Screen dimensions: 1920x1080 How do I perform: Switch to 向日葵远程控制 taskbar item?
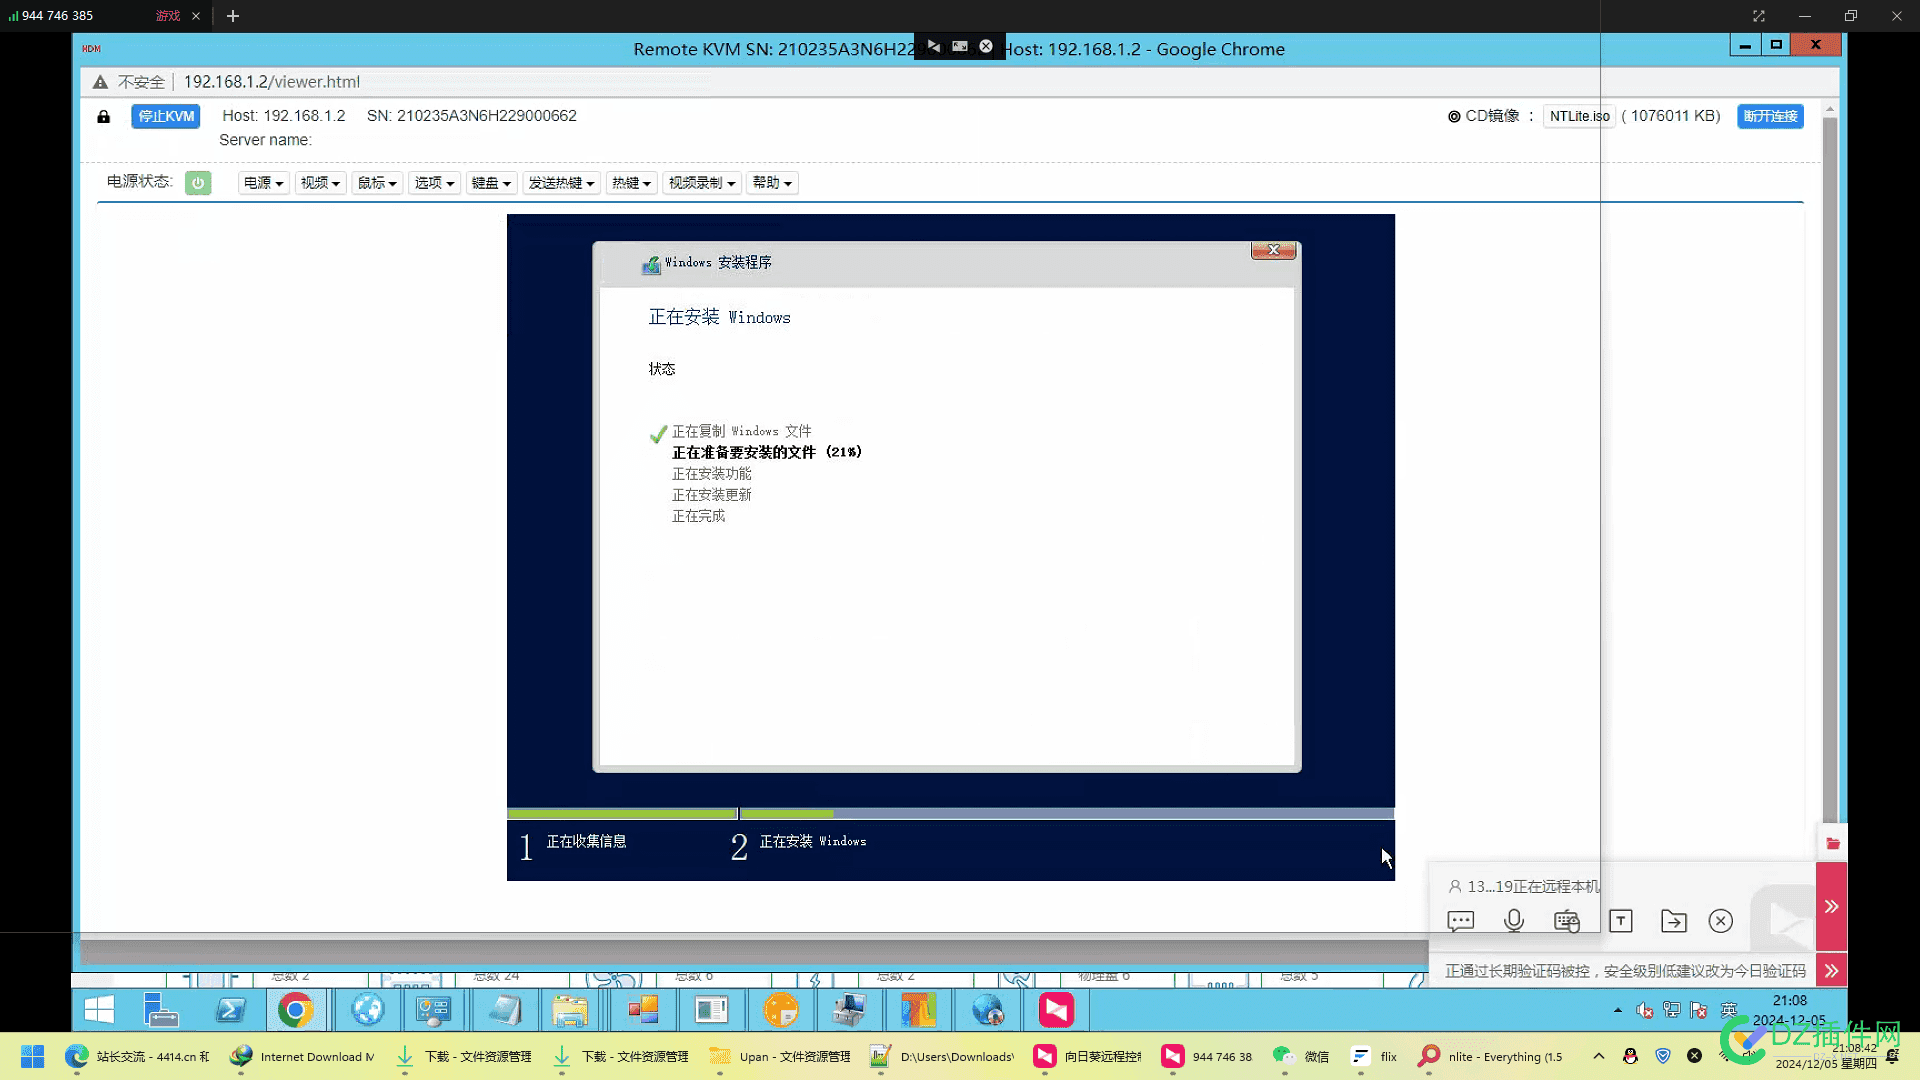tap(1087, 1057)
